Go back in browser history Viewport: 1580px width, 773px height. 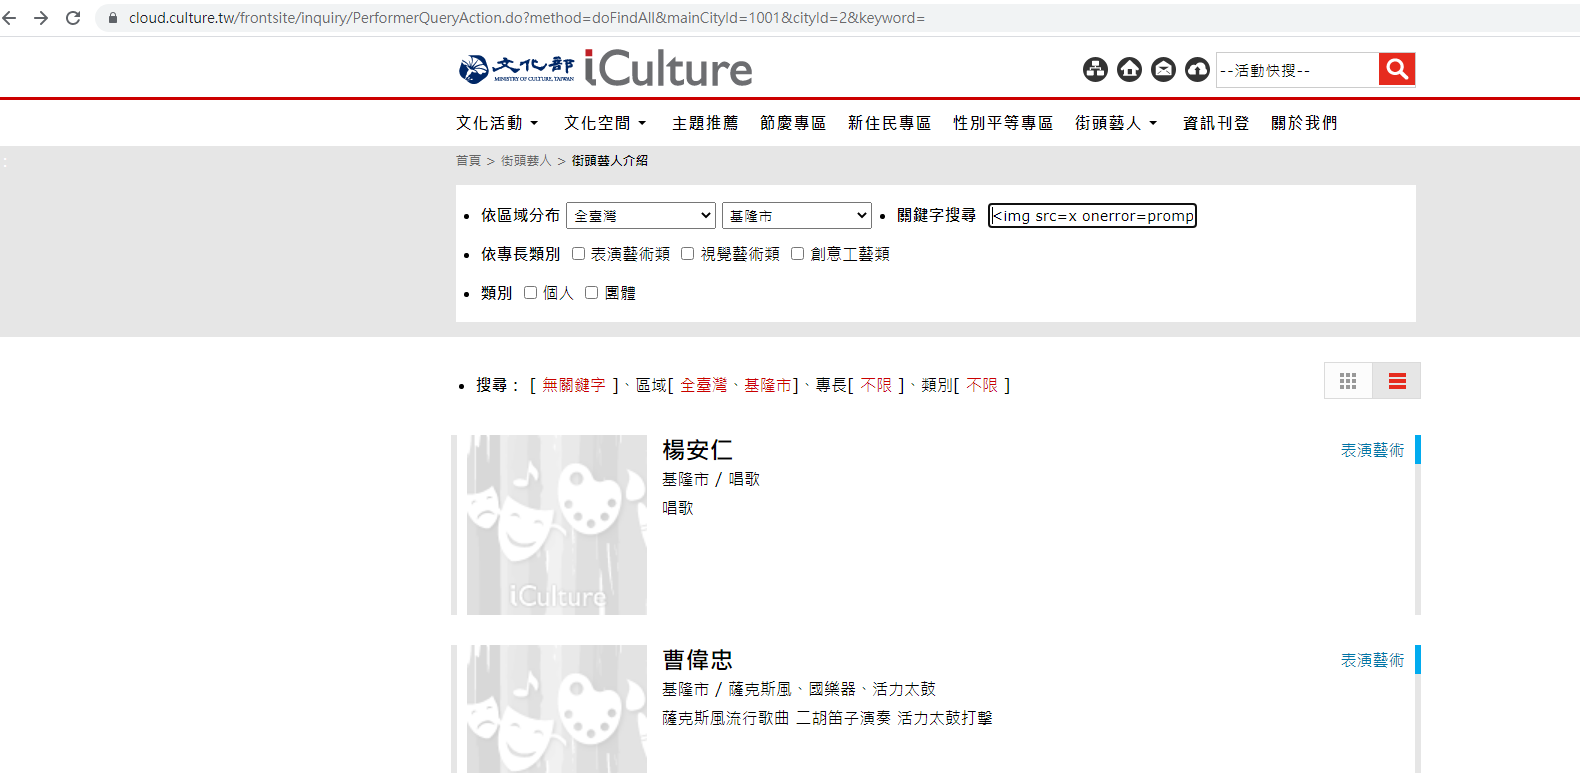pyautogui.click(x=10, y=18)
